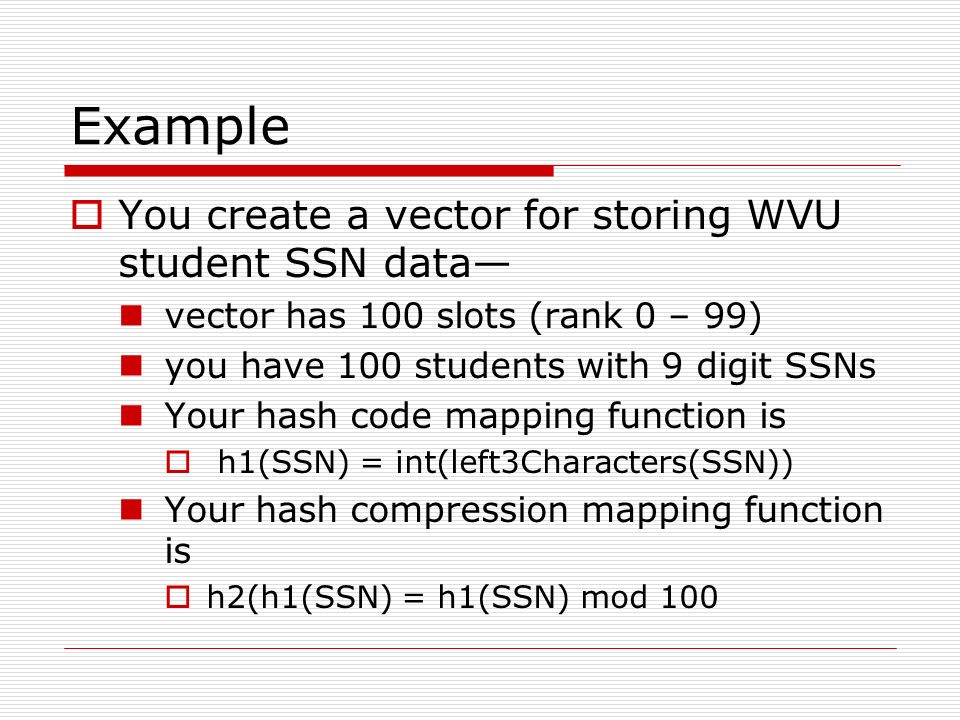
Task: Click the thin red line at the slide bottom
Action: tap(480, 648)
